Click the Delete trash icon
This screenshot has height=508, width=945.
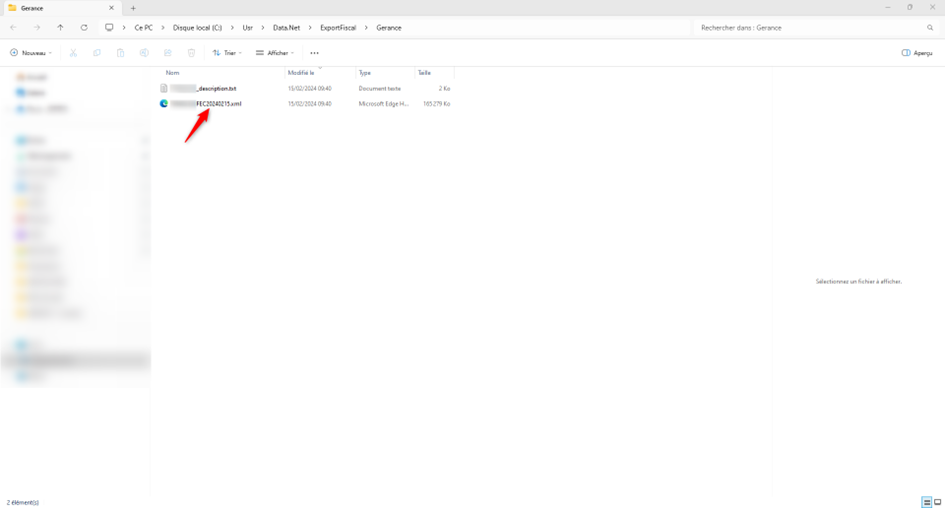[x=191, y=53]
